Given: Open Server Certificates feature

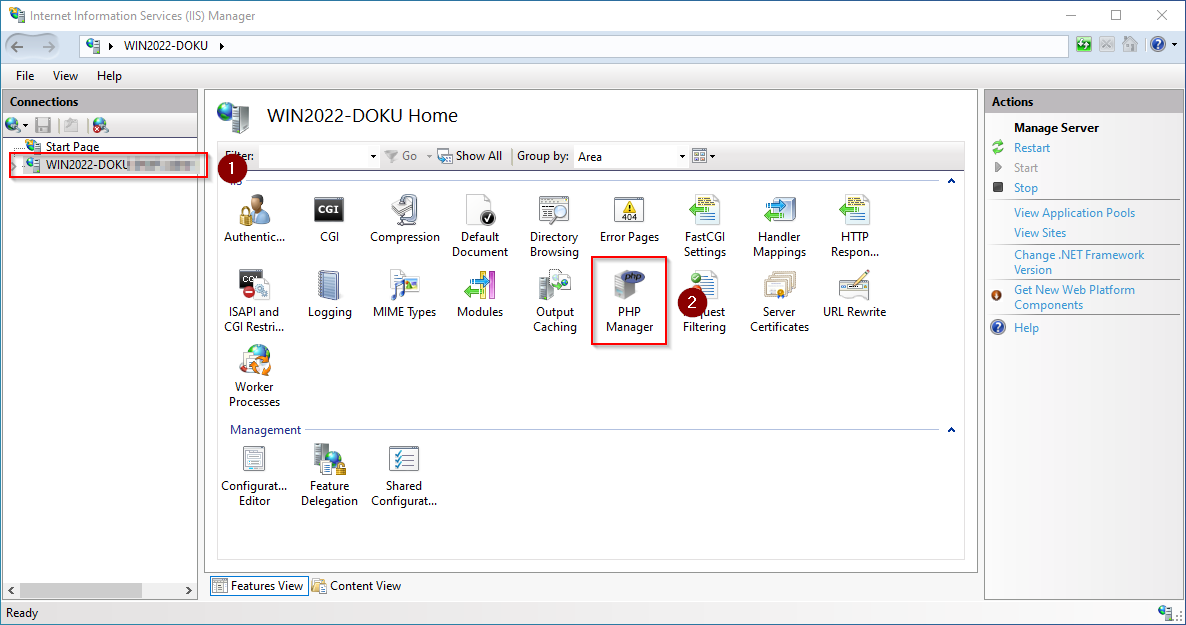Looking at the screenshot, I should pos(779,301).
